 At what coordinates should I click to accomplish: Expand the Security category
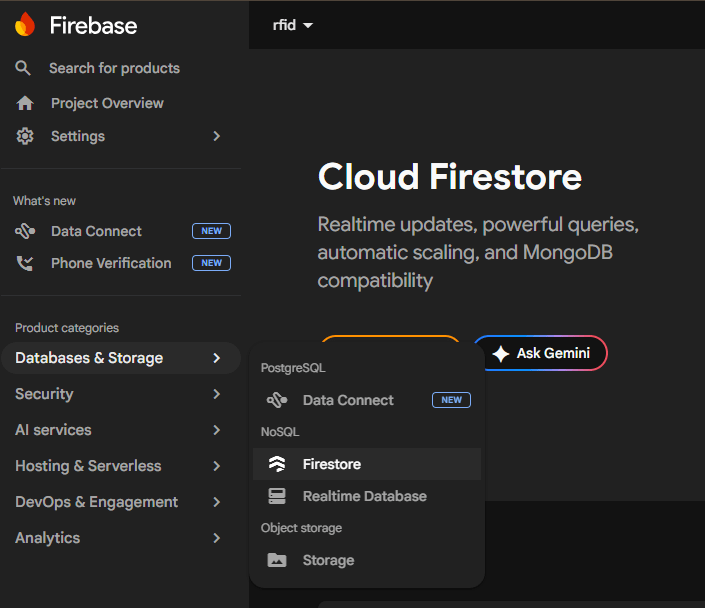click(x=120, y=394)
